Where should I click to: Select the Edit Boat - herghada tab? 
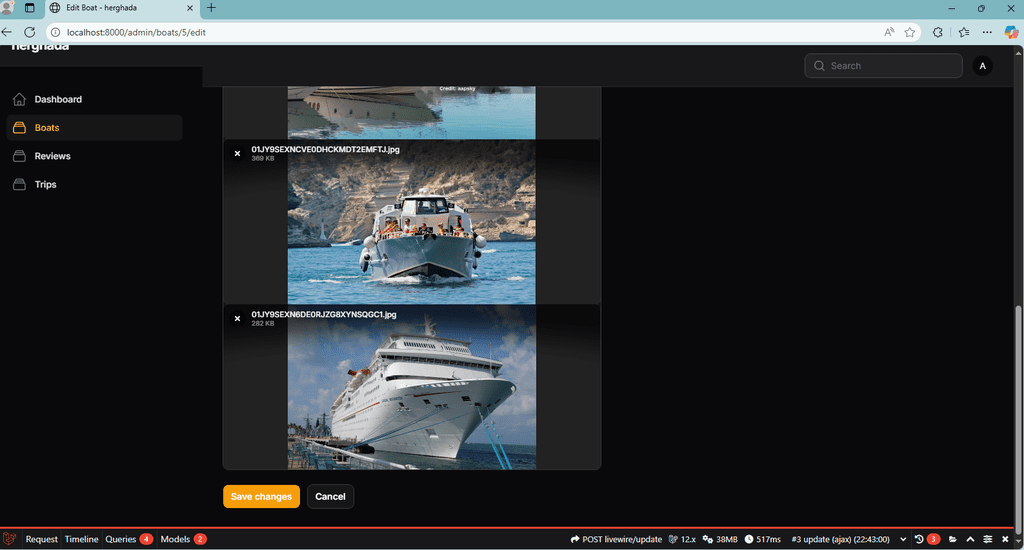[122, 8]
